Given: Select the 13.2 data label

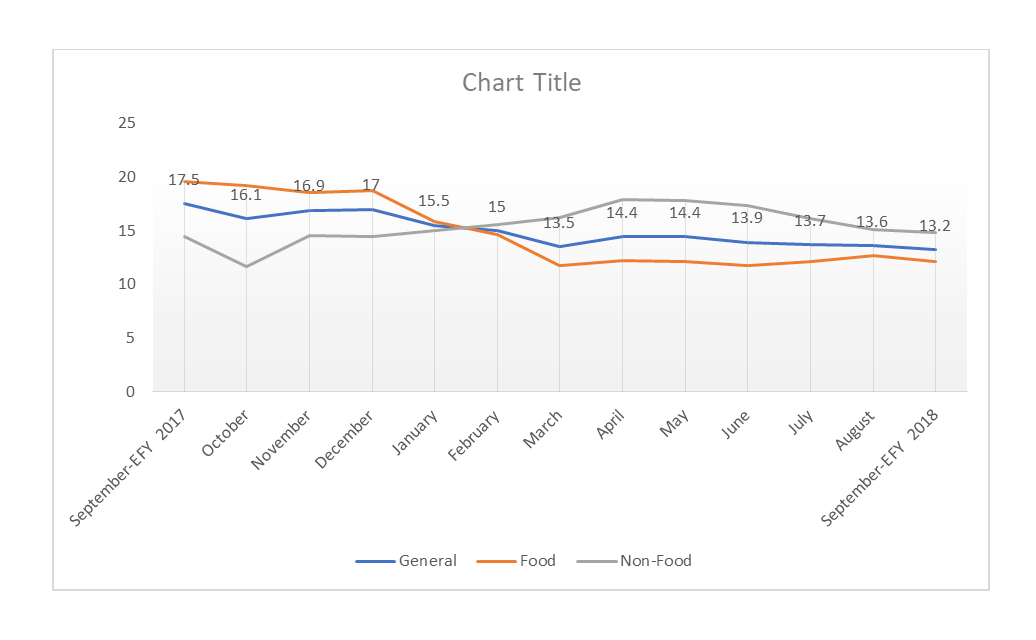Looking at the screenshot, I should [x=934, y=226].
